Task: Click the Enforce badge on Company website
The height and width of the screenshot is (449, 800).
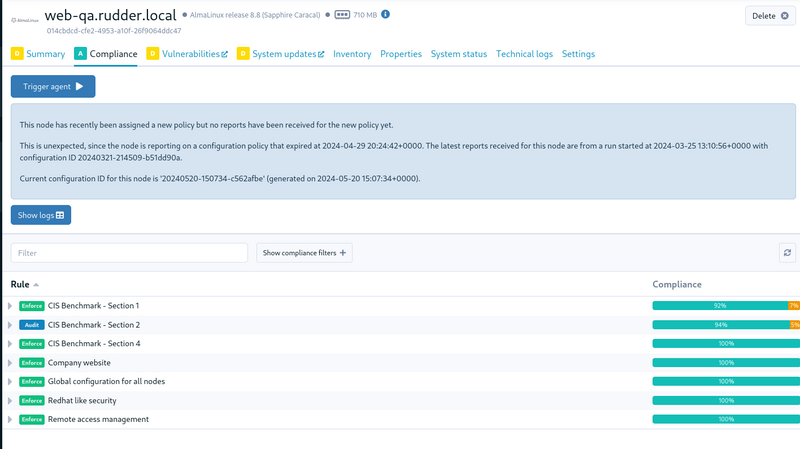Action: [32, 363]
